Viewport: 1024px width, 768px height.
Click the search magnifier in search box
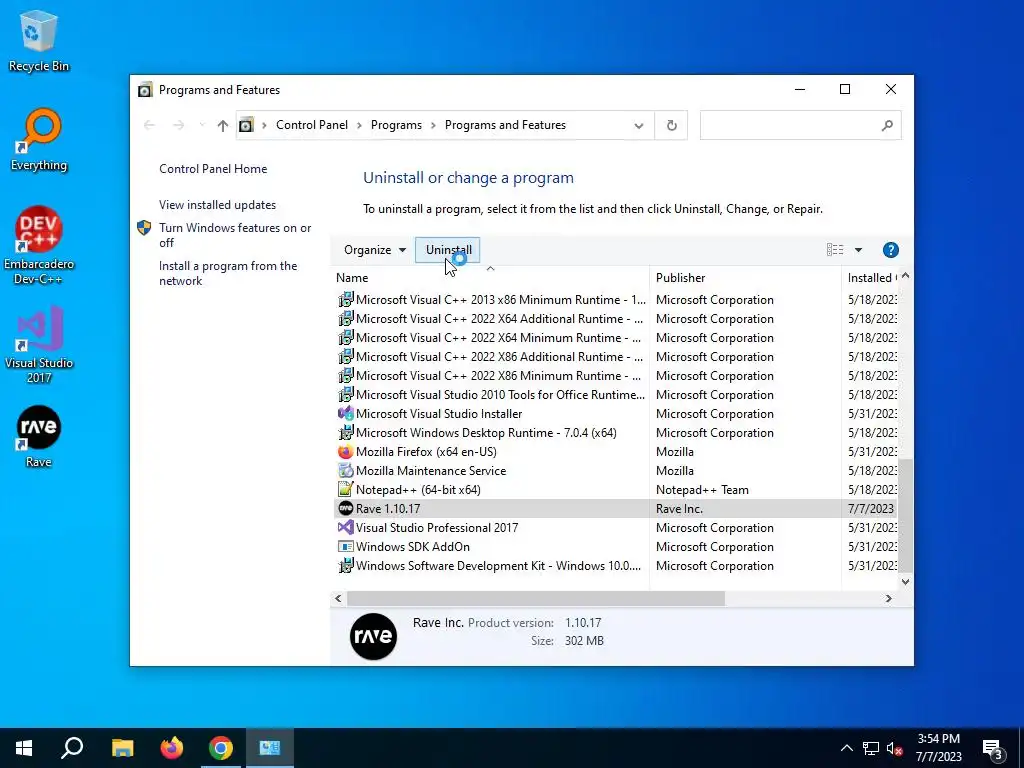(x=887, y=125)
